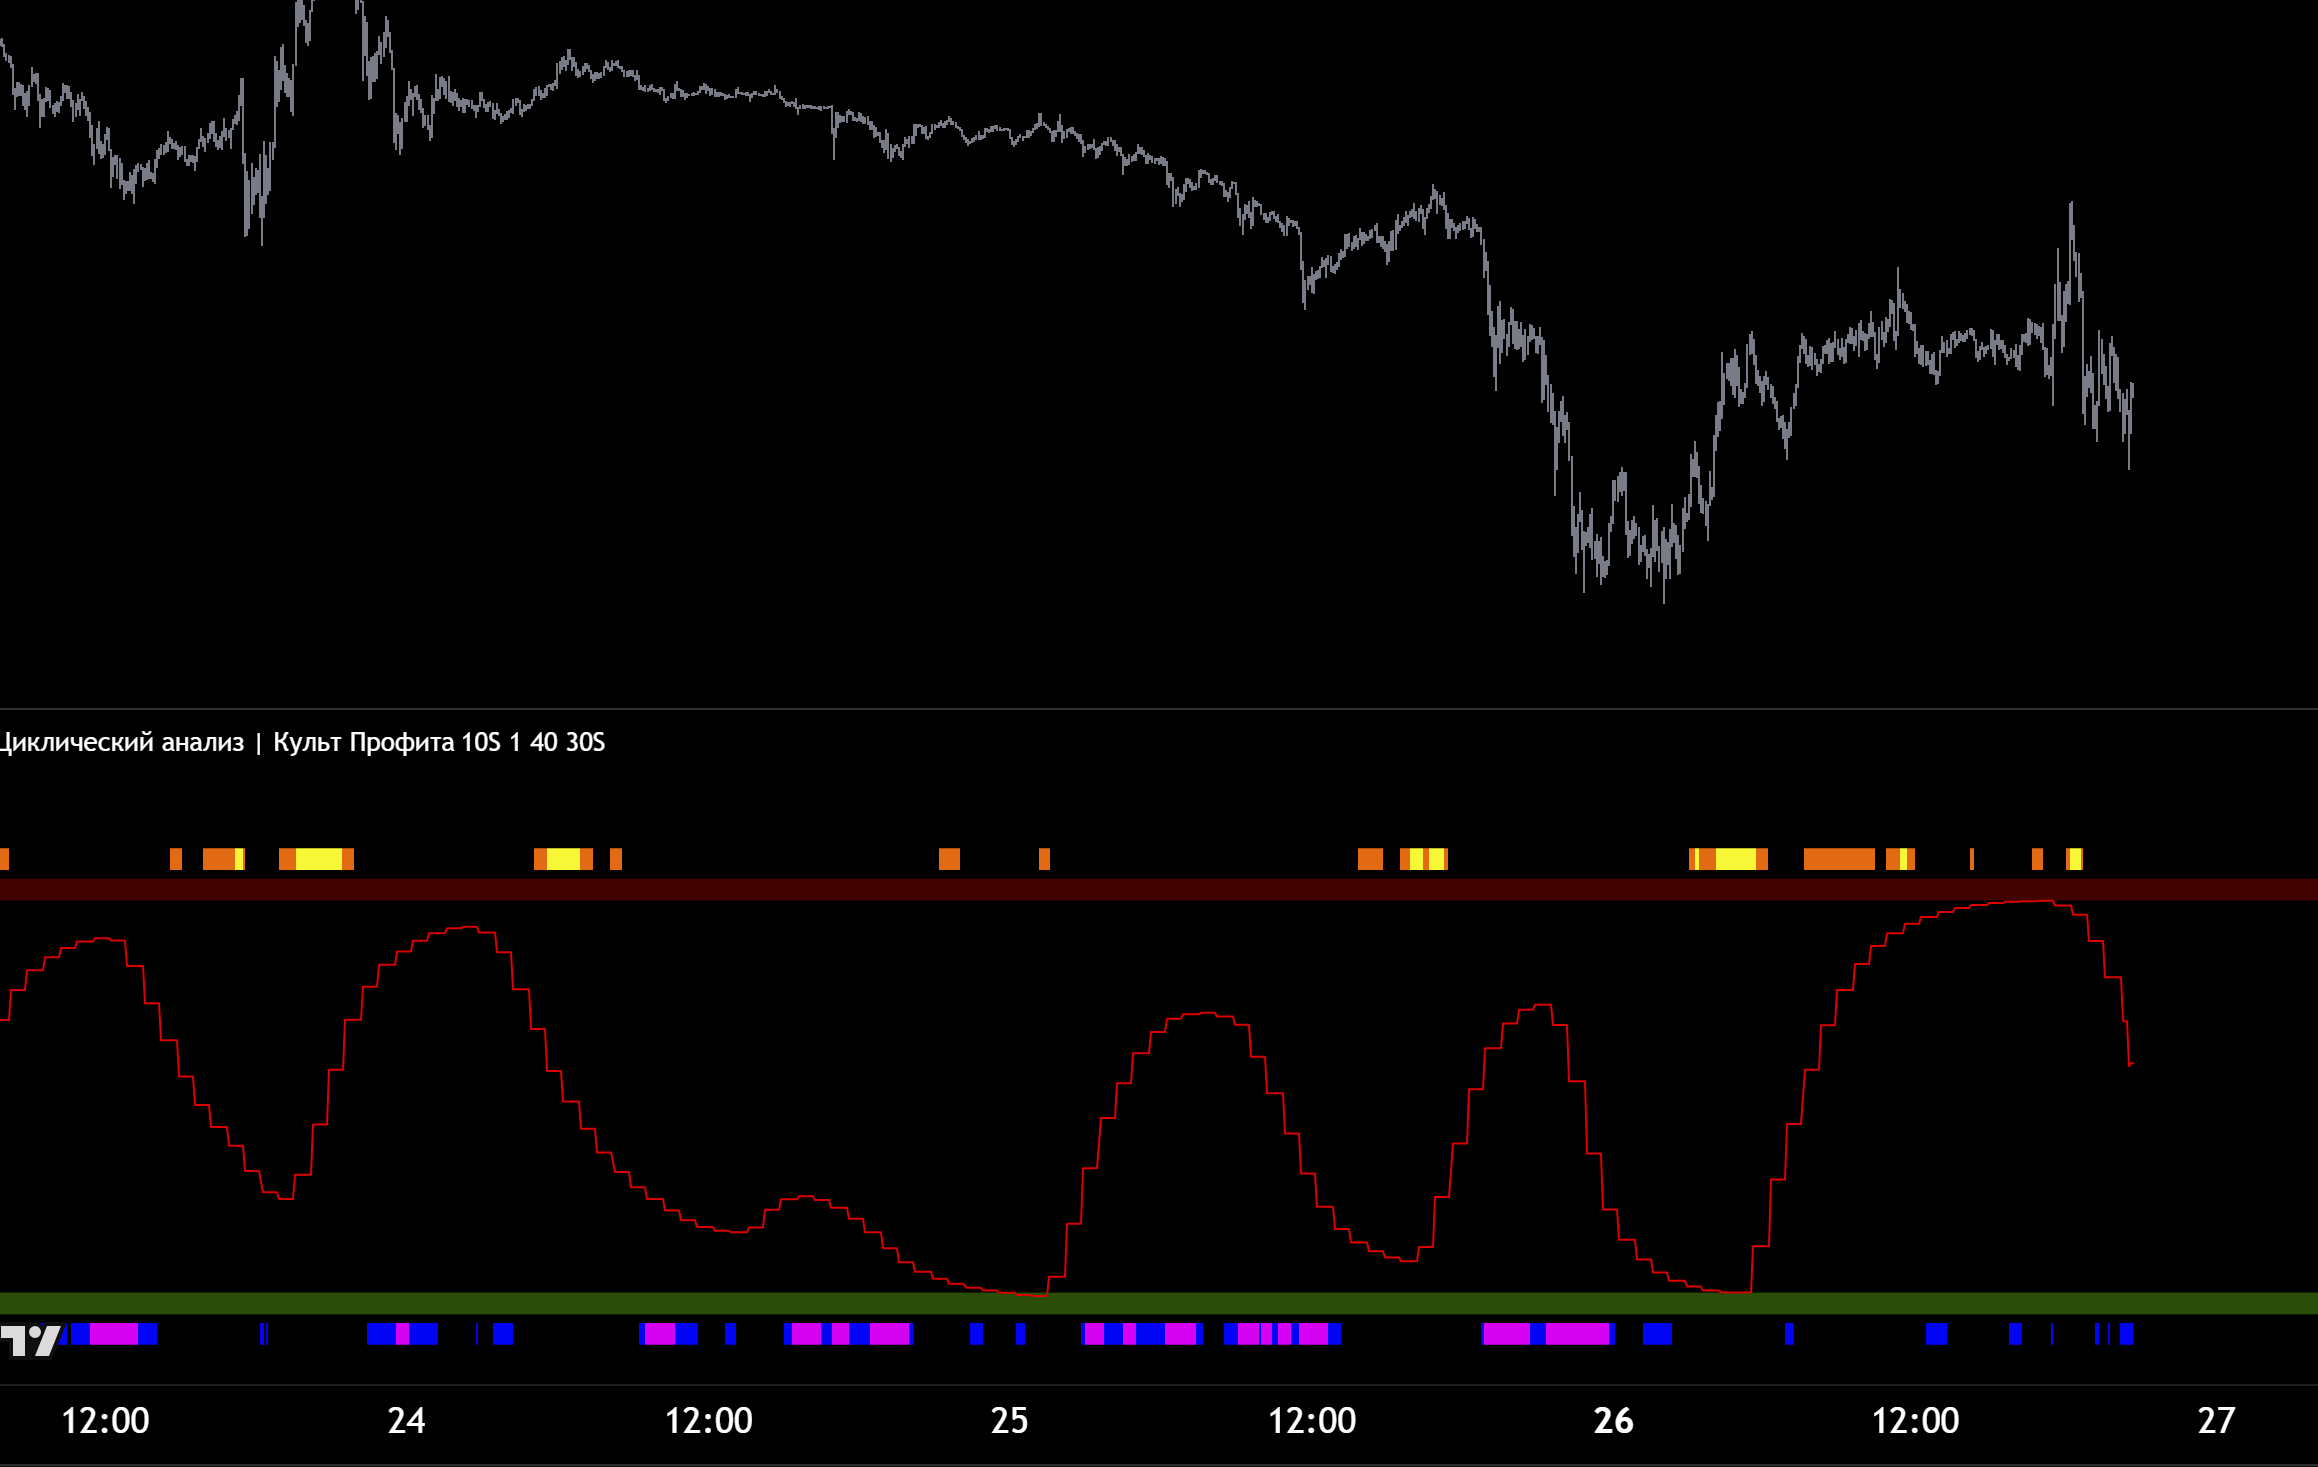This screenshot has height=1467, width=2318.
Task: Click the 12:00 label before date 24
Action: click(x=105, y=1420)
